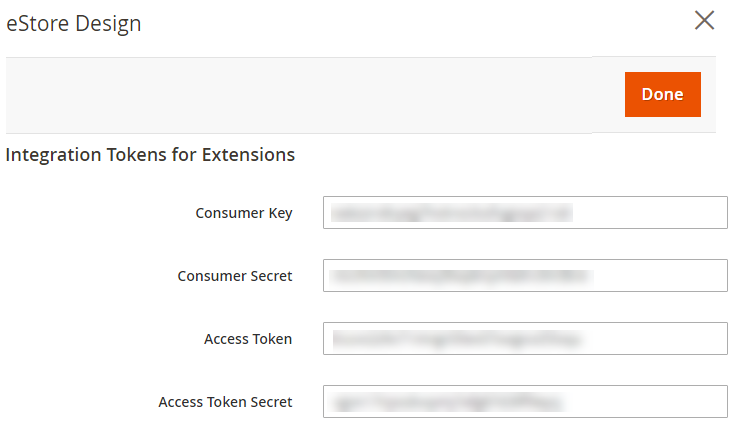Click the Integration Tokens for Extensions heading
Viewport: 732px width, 422px height.
150,155
